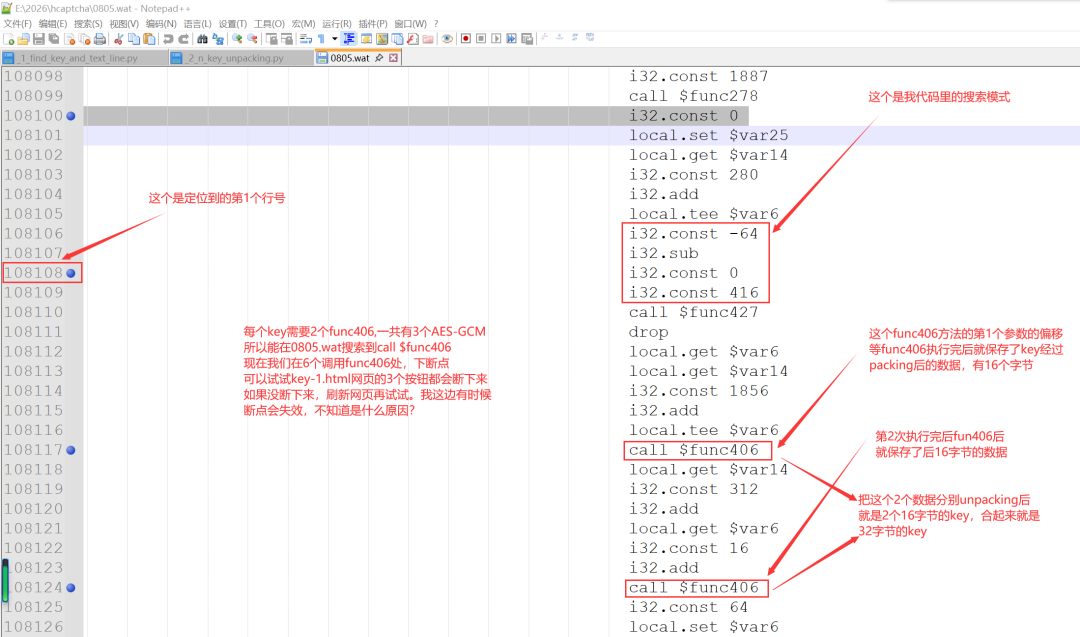Toggle the file monitoring eye icon
The width and height of the screenshot is (1080, 637).
(447, 39)
